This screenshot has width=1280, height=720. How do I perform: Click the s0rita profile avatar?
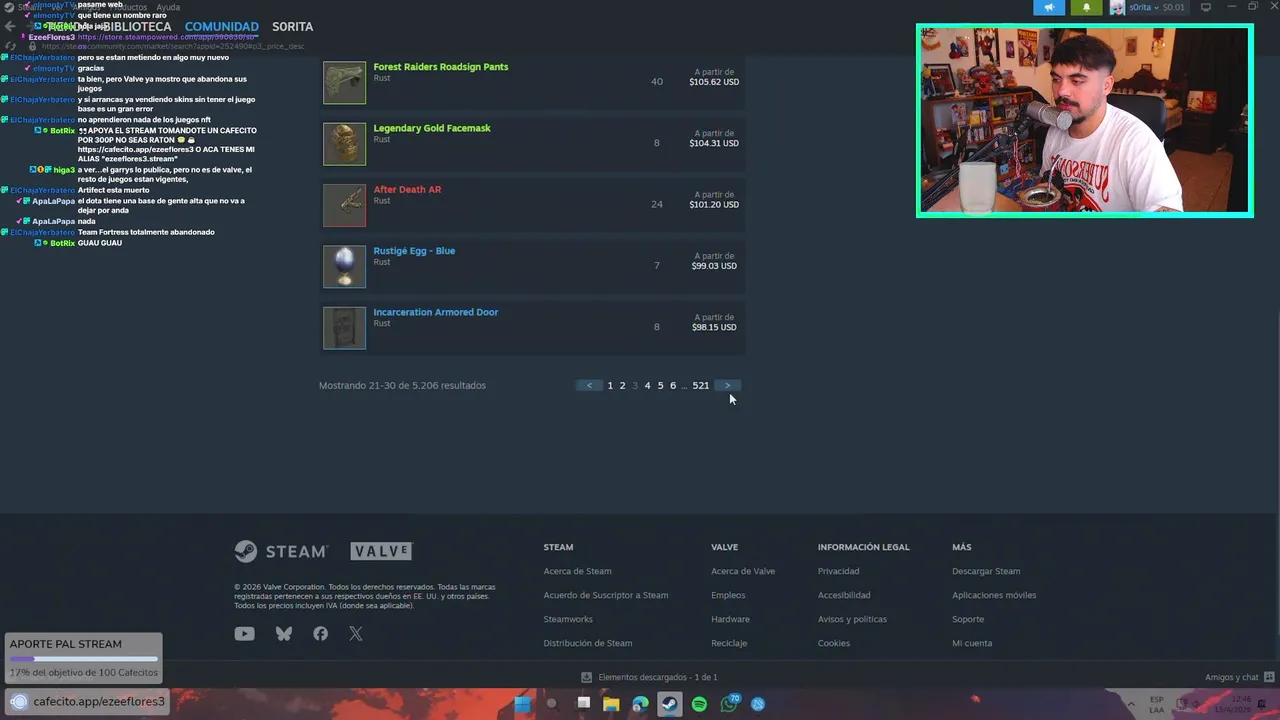coord(1117,7)
